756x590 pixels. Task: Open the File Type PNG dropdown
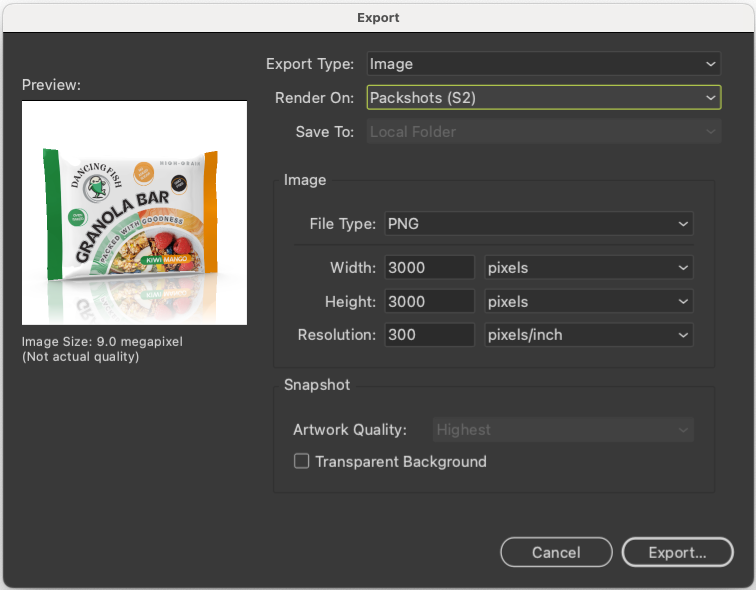(x=539, y=224)
